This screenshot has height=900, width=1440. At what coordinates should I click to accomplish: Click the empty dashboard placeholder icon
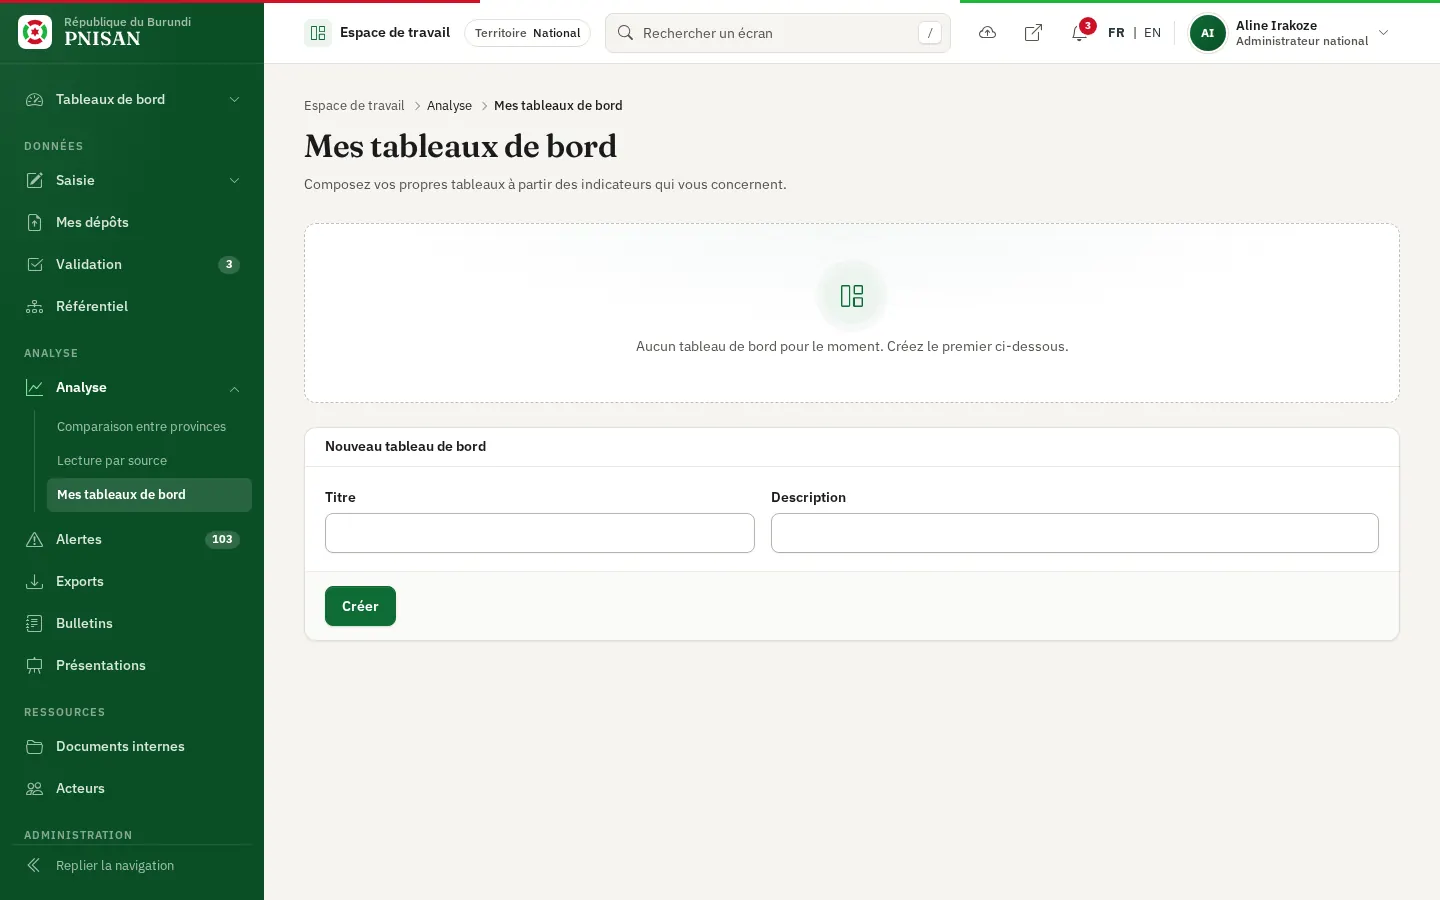[x=852, y=296]
